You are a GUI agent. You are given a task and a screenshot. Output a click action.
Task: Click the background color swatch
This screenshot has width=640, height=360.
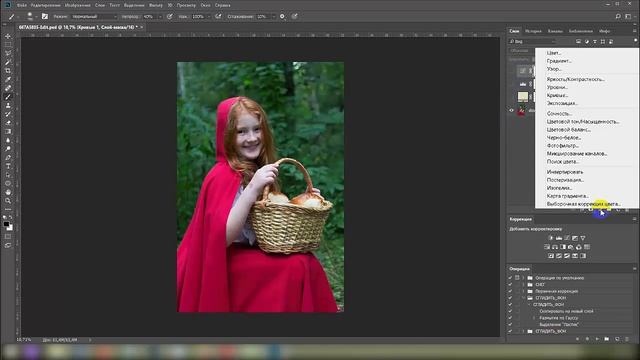click(x=10, y=228)
